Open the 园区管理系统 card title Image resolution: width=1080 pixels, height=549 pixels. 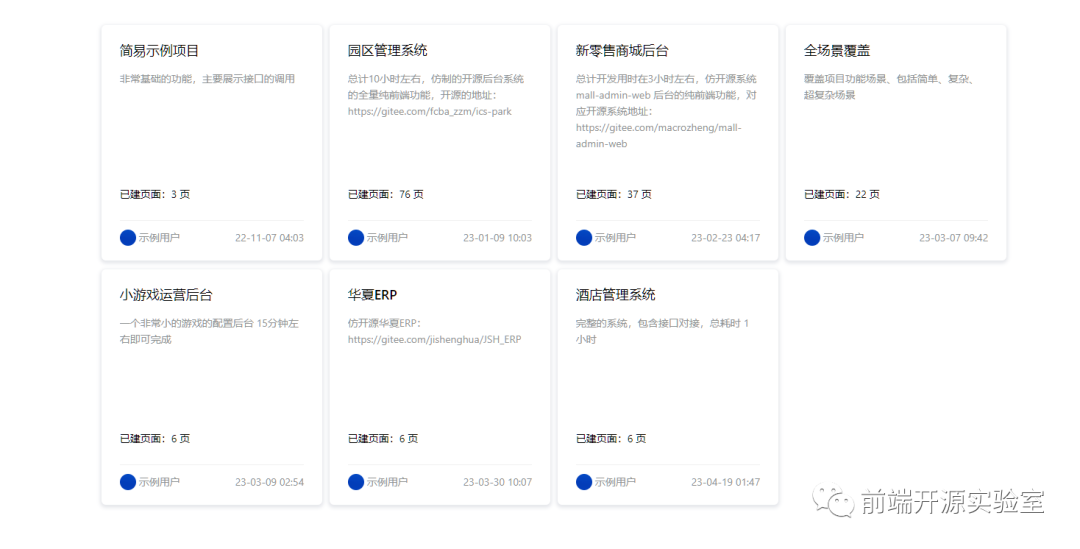pos(387,50)
